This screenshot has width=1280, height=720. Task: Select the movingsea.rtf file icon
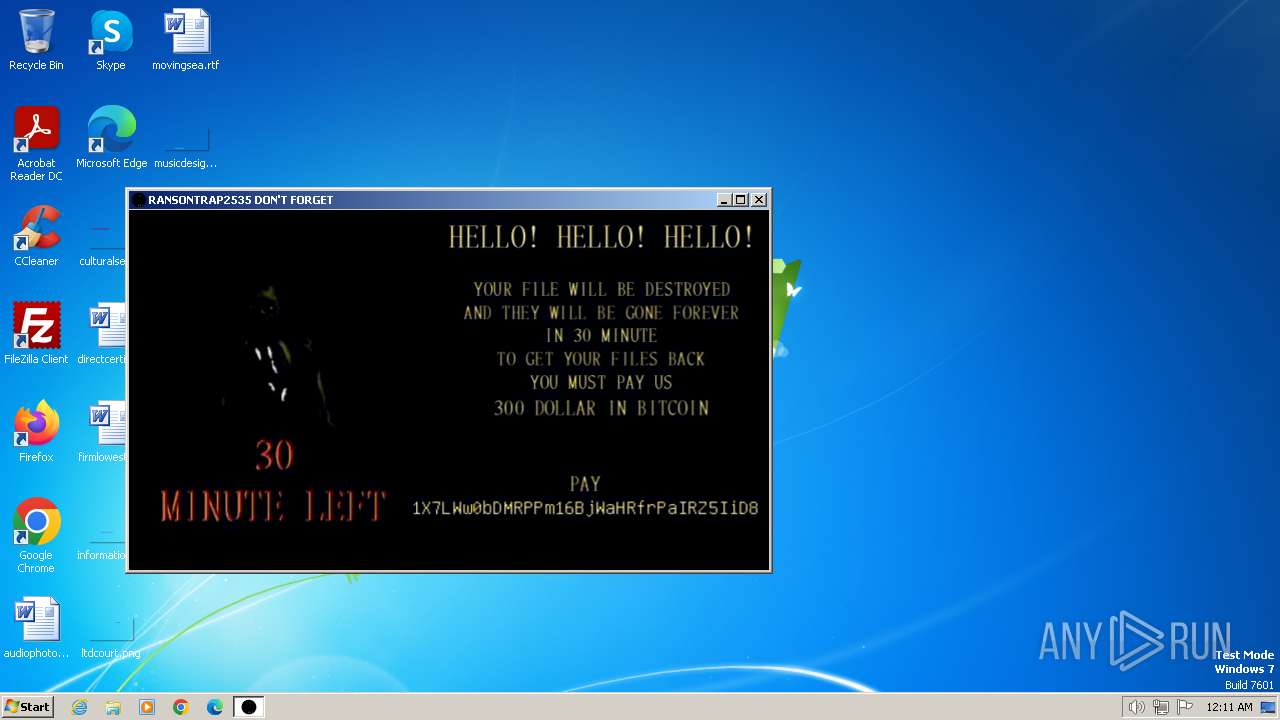[186, 40]
